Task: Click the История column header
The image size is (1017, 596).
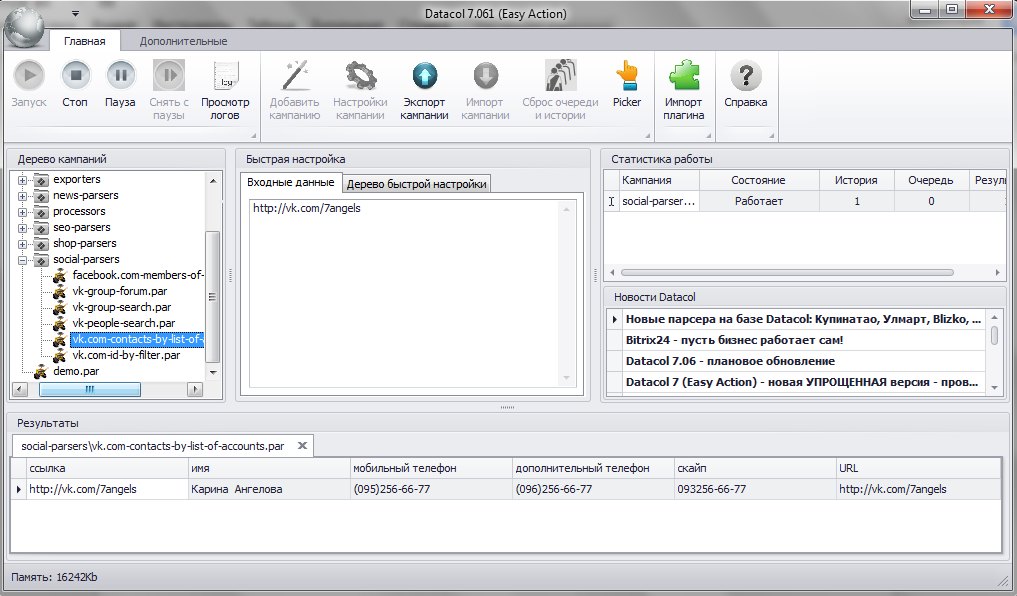Action: pyautogui.click(x=856, y=180)
